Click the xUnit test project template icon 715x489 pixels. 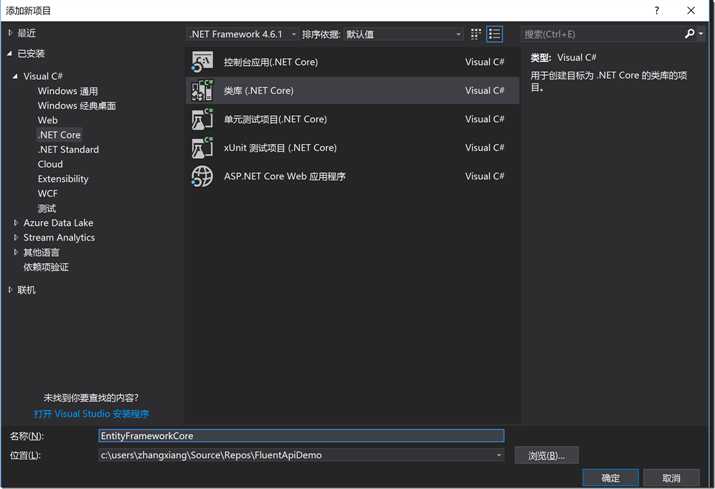click(202, 148)
